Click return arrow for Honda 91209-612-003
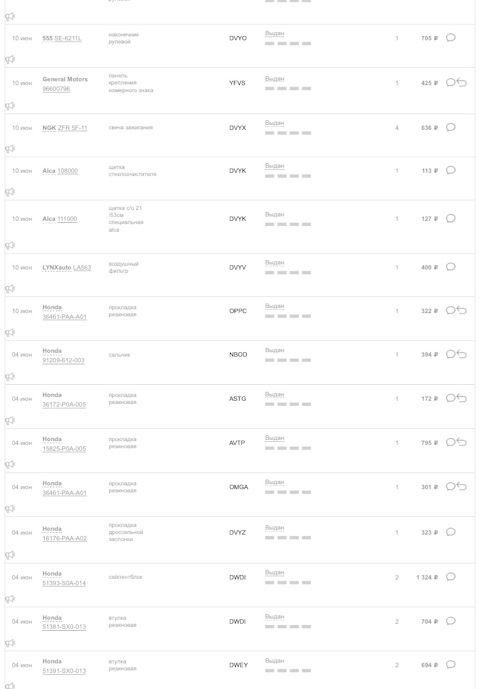480x689 pixels. click(462, 354)
